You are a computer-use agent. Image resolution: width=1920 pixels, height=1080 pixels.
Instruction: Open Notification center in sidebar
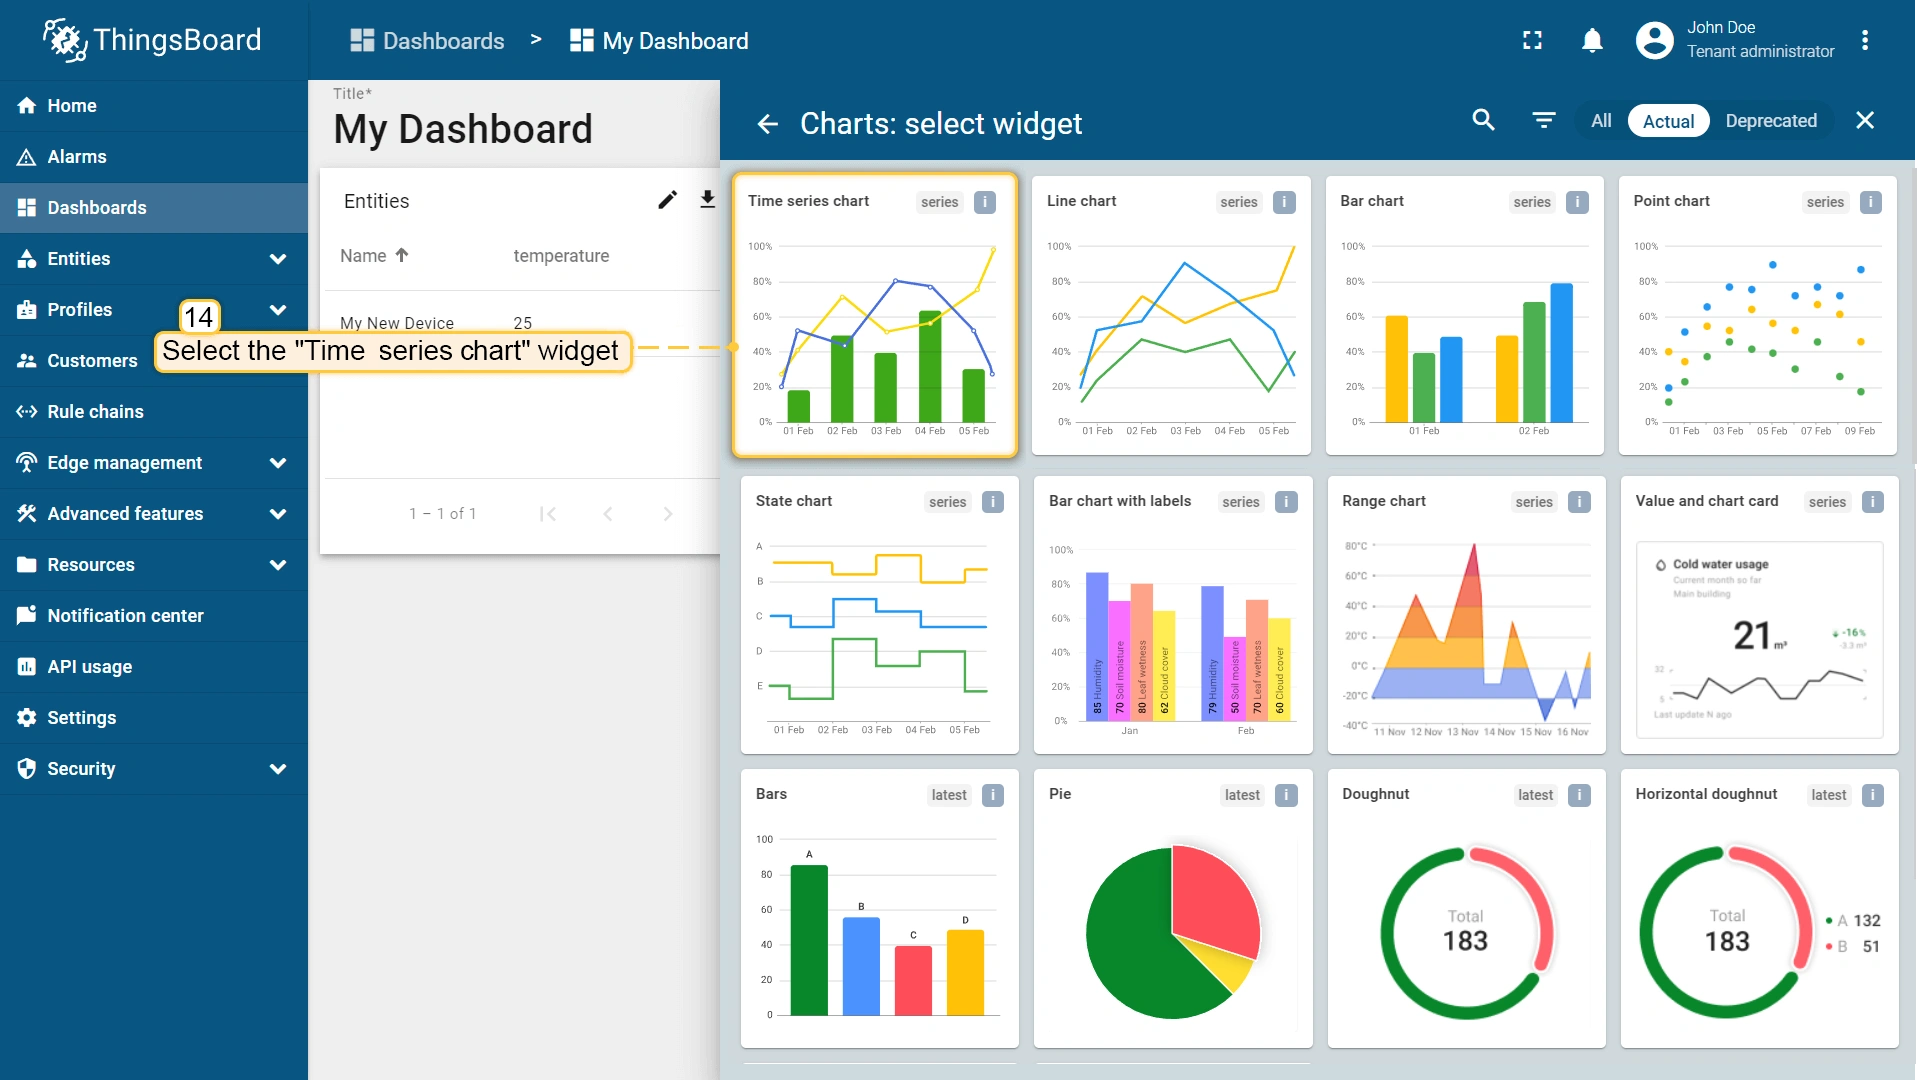125,616
